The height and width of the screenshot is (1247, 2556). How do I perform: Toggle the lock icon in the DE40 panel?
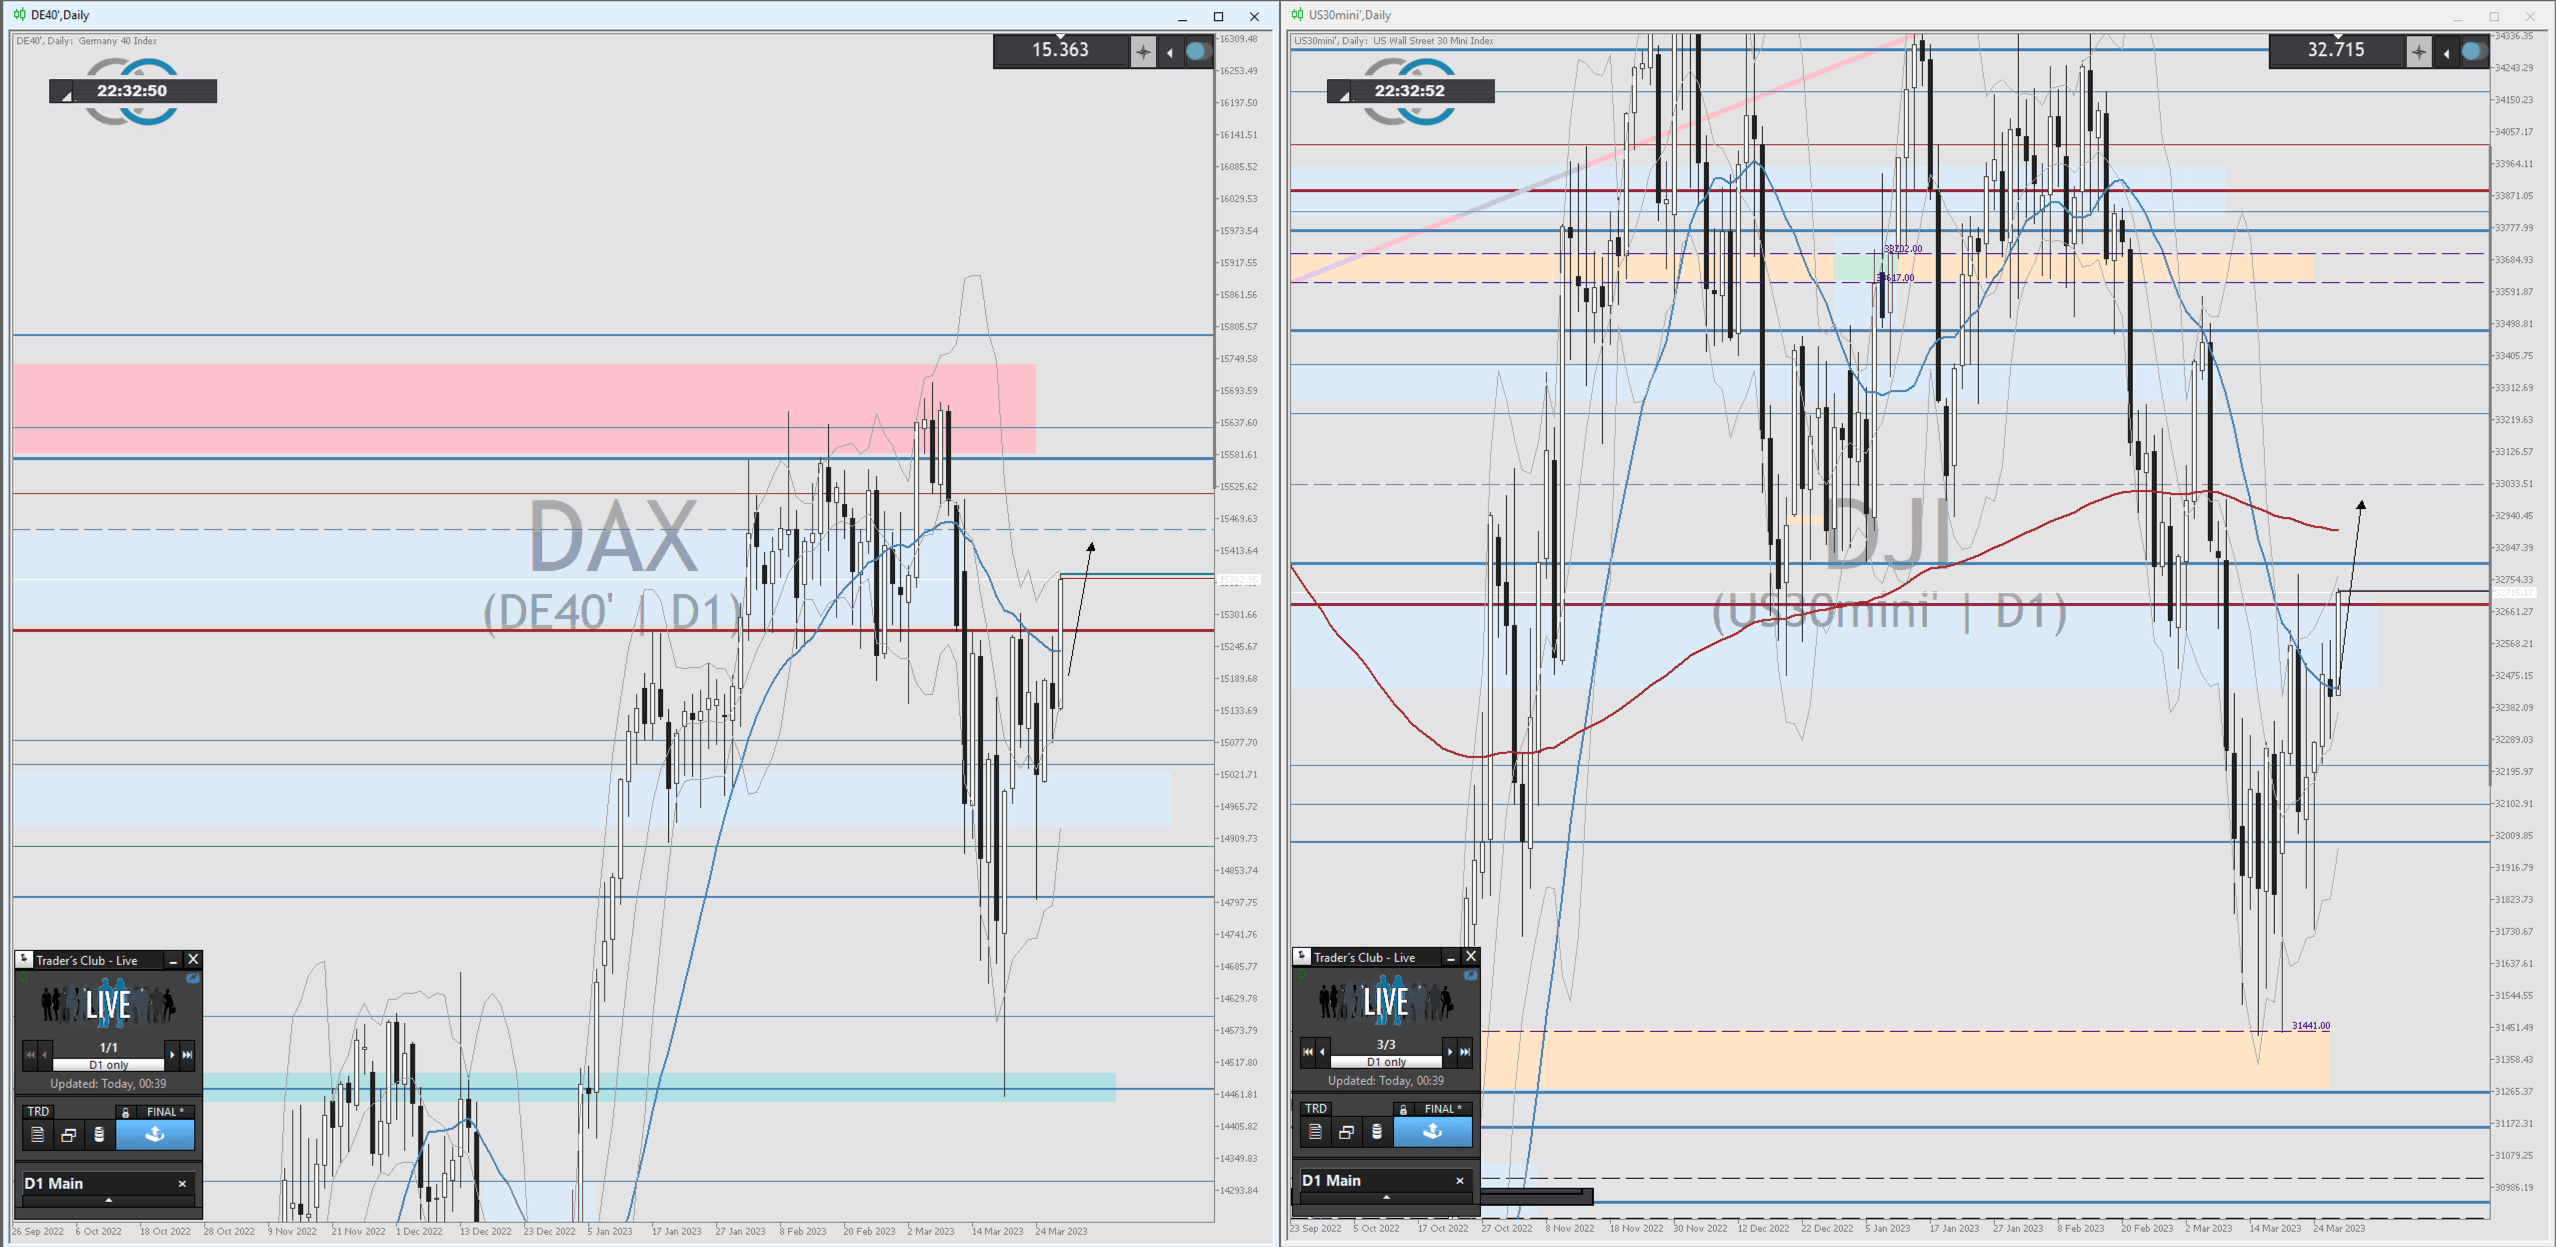point(125,1112)
